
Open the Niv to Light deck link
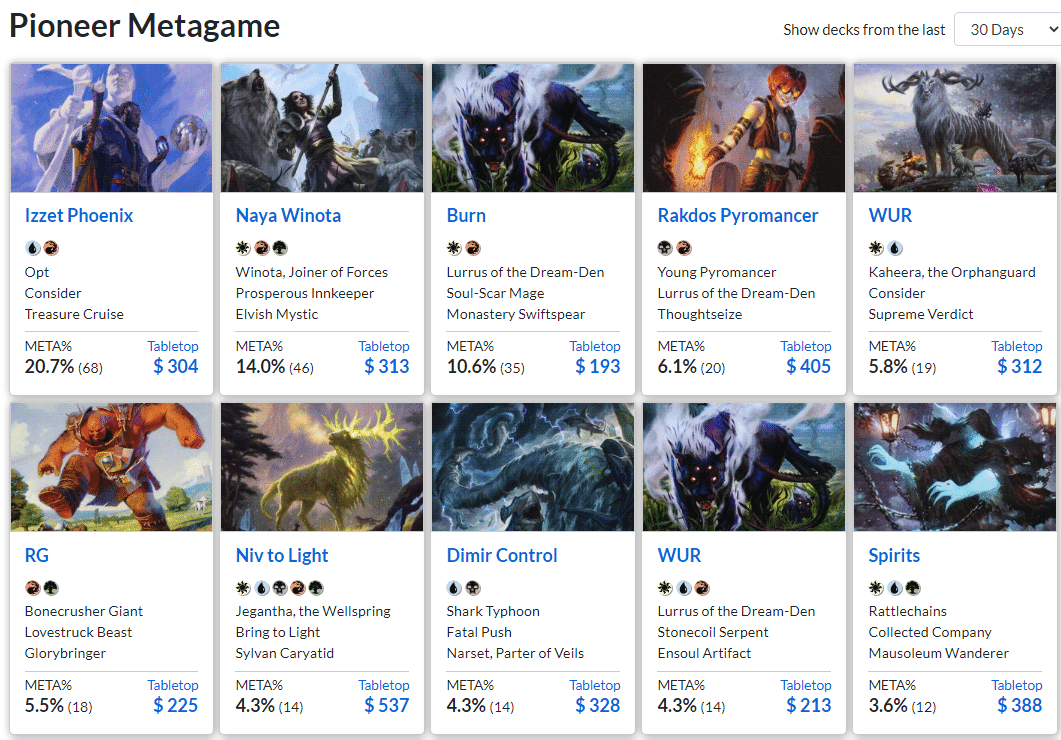(282, 555)
